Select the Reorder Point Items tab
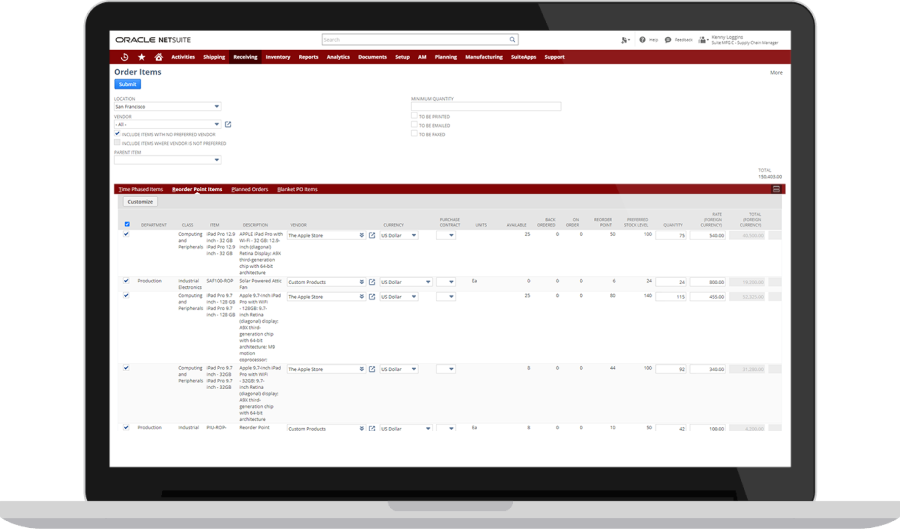Viewport: 900px width, 529px height. [x=197, y=189]
